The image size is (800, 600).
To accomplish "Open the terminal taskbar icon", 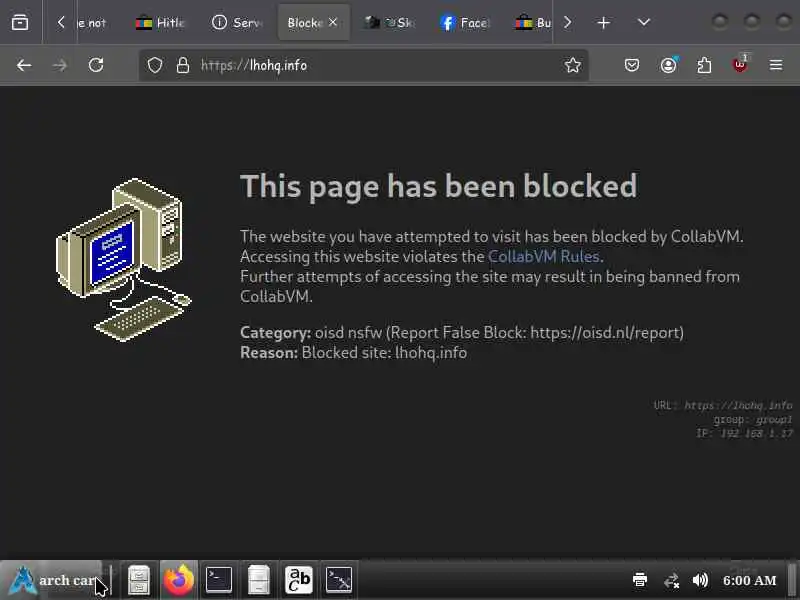I will tap(219, 580).
